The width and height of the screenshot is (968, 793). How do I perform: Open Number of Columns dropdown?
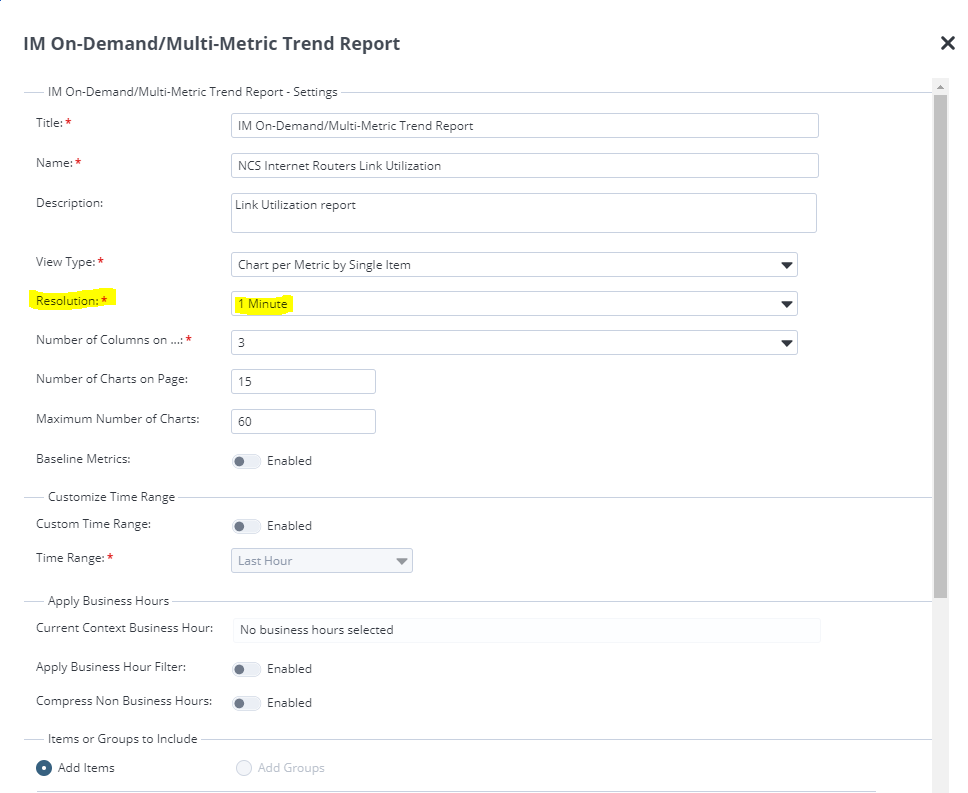click(514, 342)
